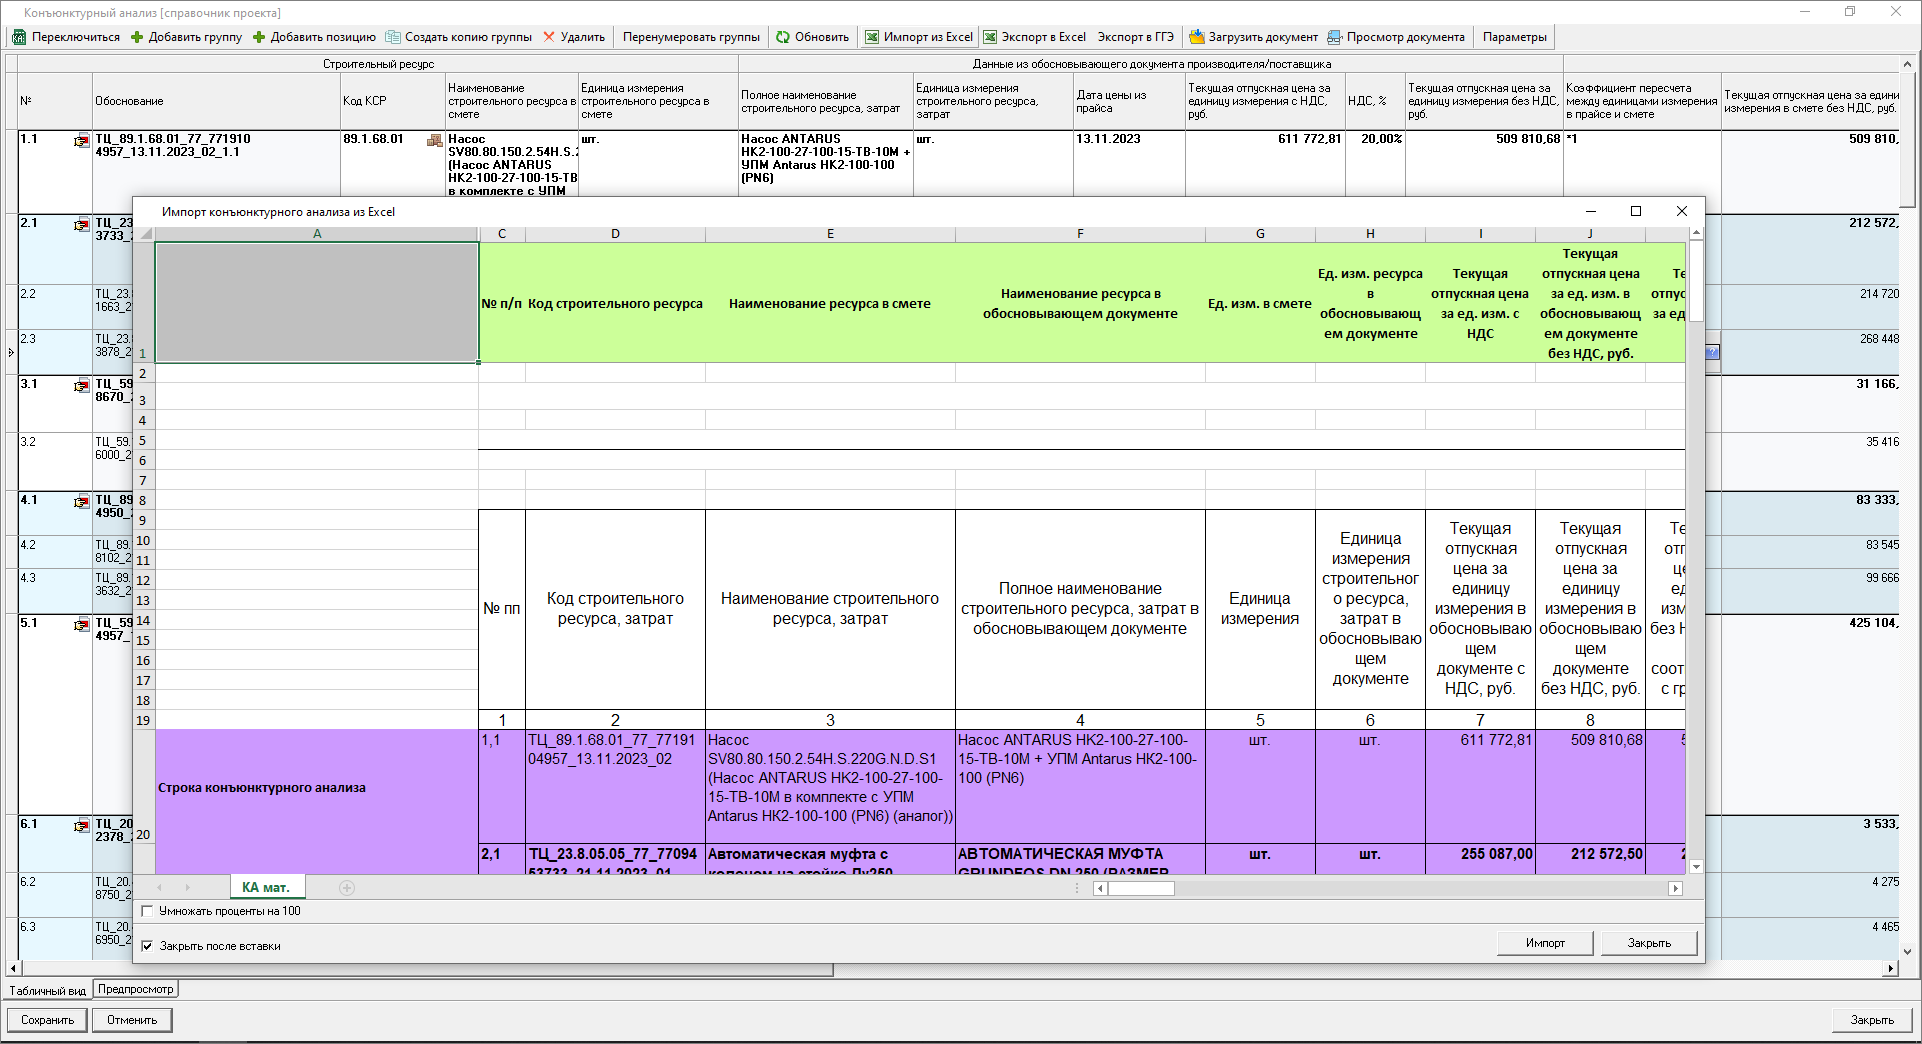Open the КСР picker icon in row 1.1

(x=434, y=140)
